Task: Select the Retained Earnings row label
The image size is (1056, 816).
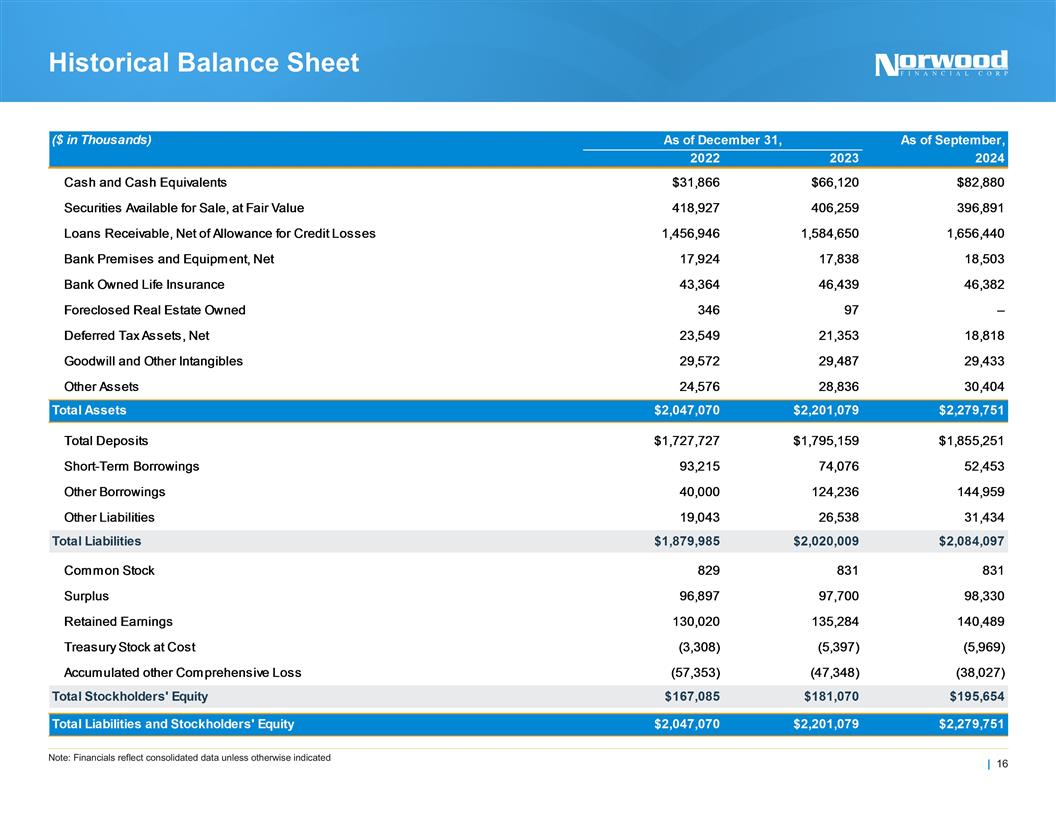Action: (x=118, y=622)
